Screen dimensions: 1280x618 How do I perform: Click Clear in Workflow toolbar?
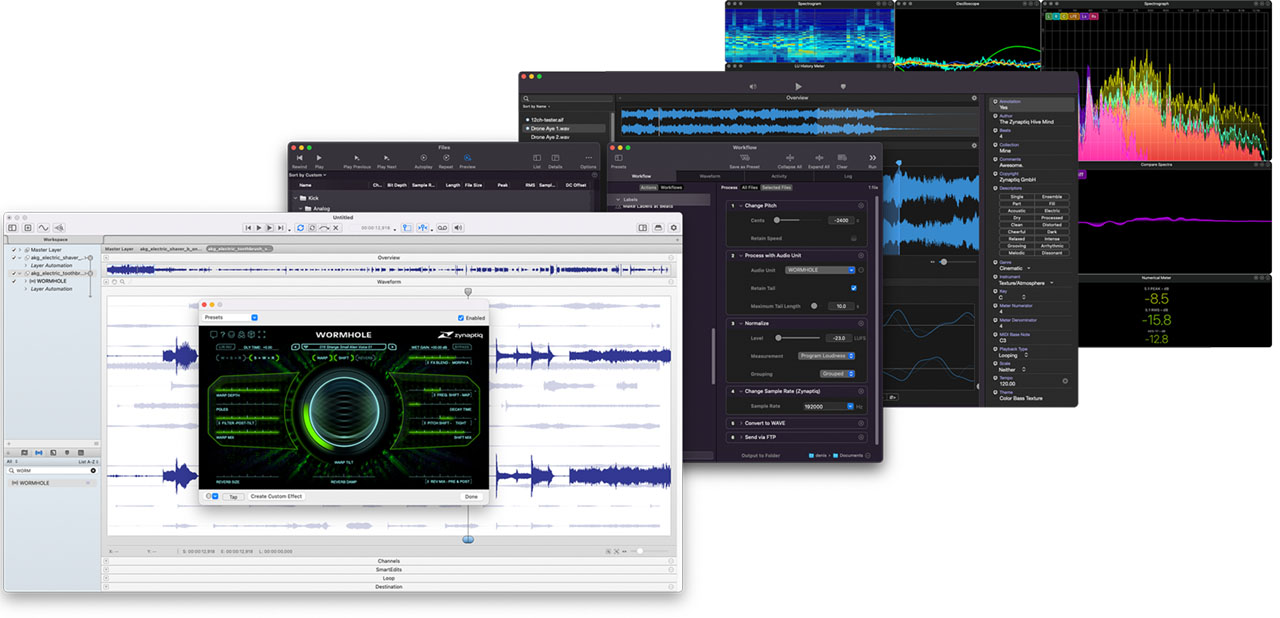842,158
